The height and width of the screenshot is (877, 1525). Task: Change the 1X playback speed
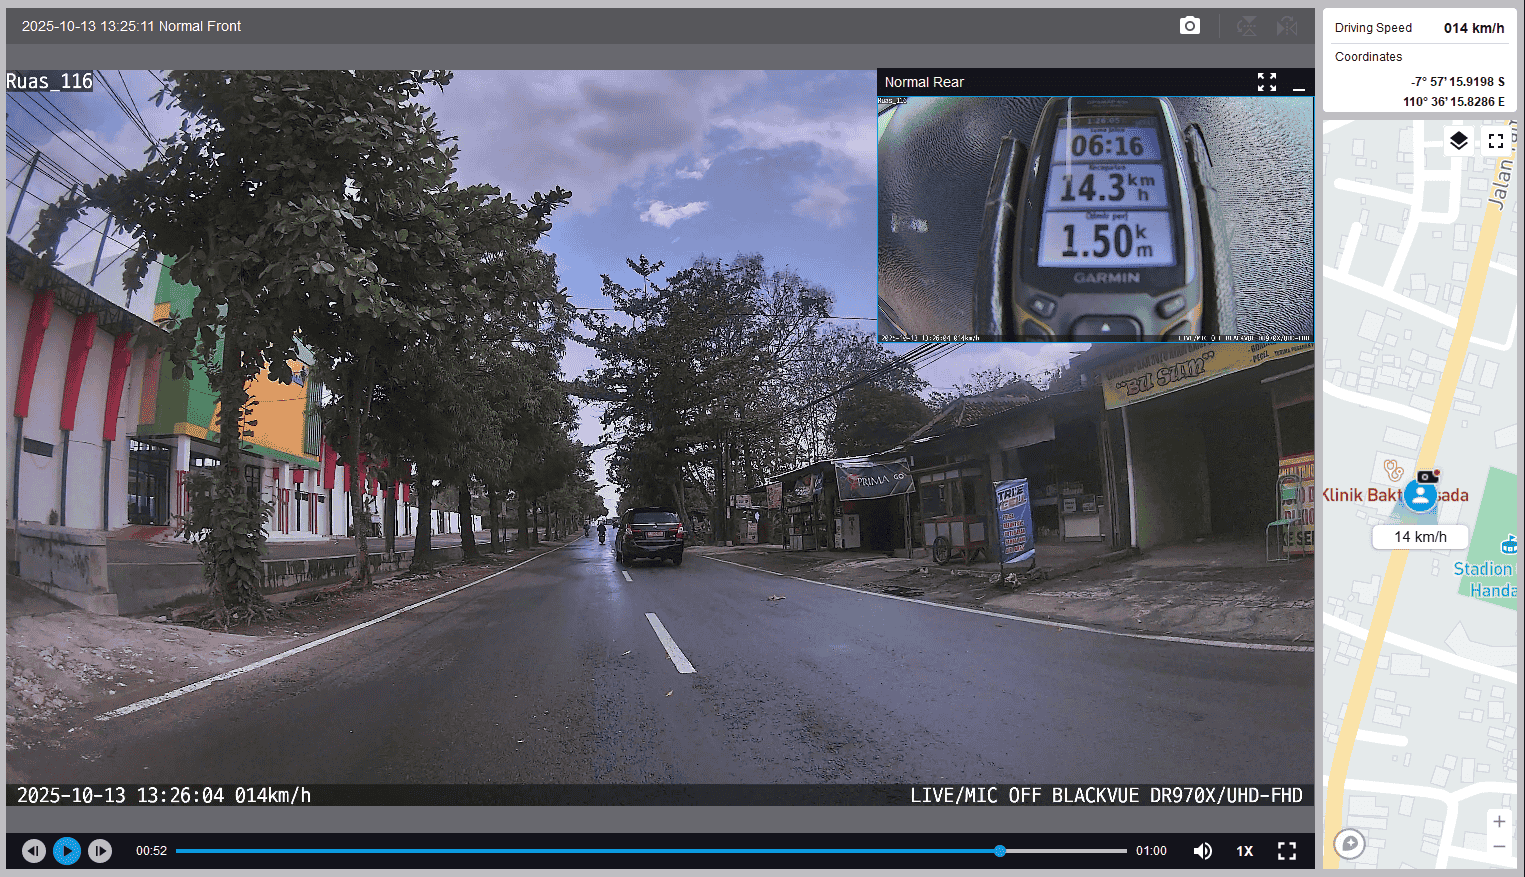[1245, 851]
